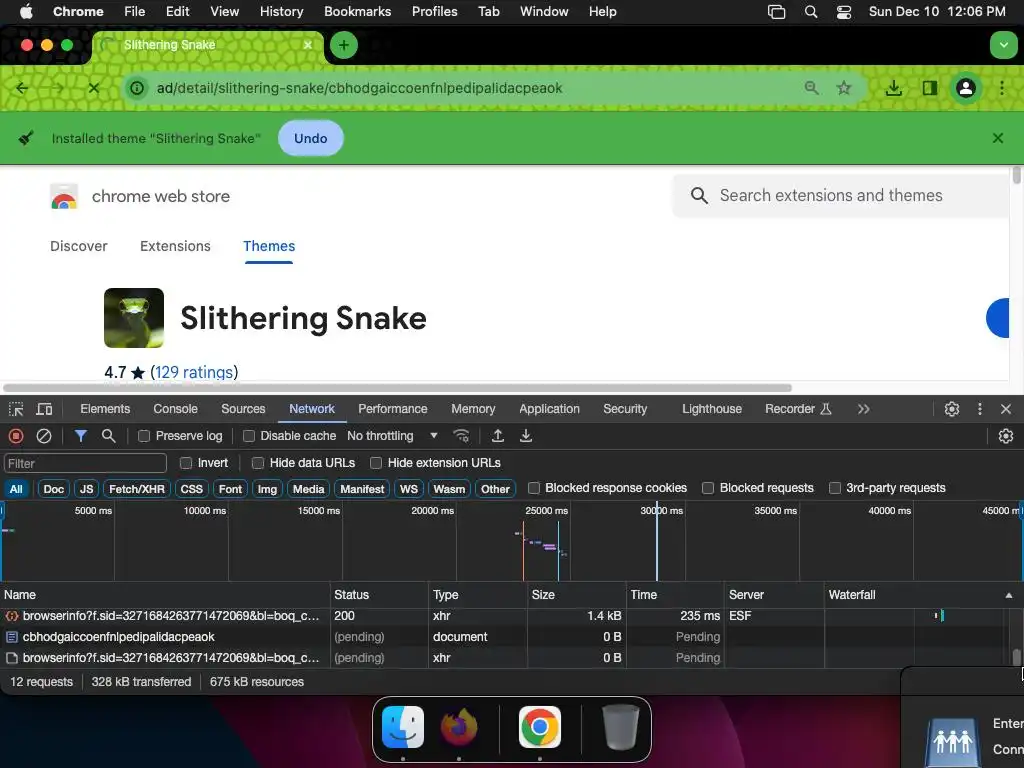Open network search magnifier icon
Image resolution: width=1024 pixels, height=768 pixels.
(108, 436)
